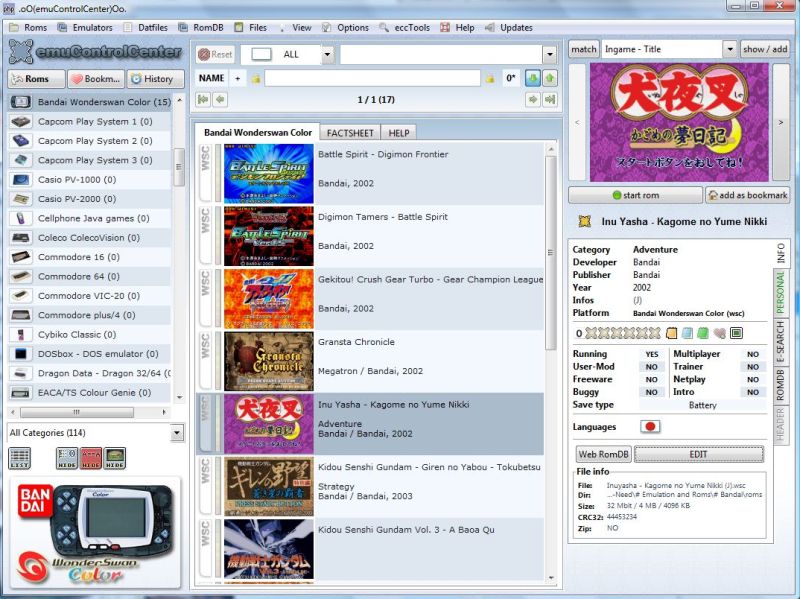This screenshot has height=599, width=800.
Task: Go to previous results page arrow
Action: [220, 99]
